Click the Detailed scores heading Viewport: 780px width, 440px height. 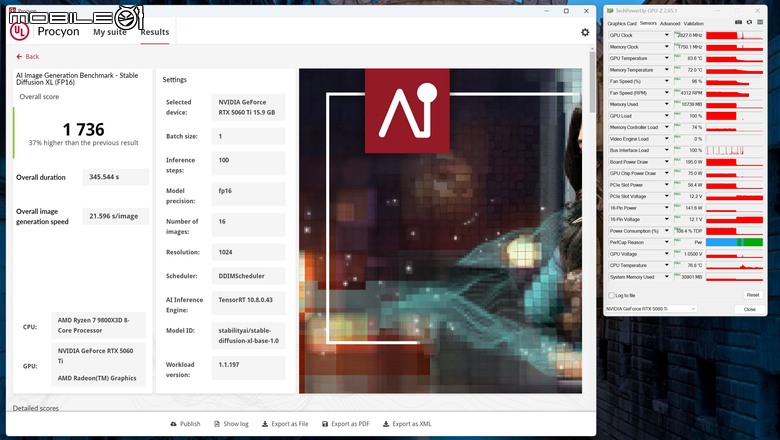[x=36, y=408]
